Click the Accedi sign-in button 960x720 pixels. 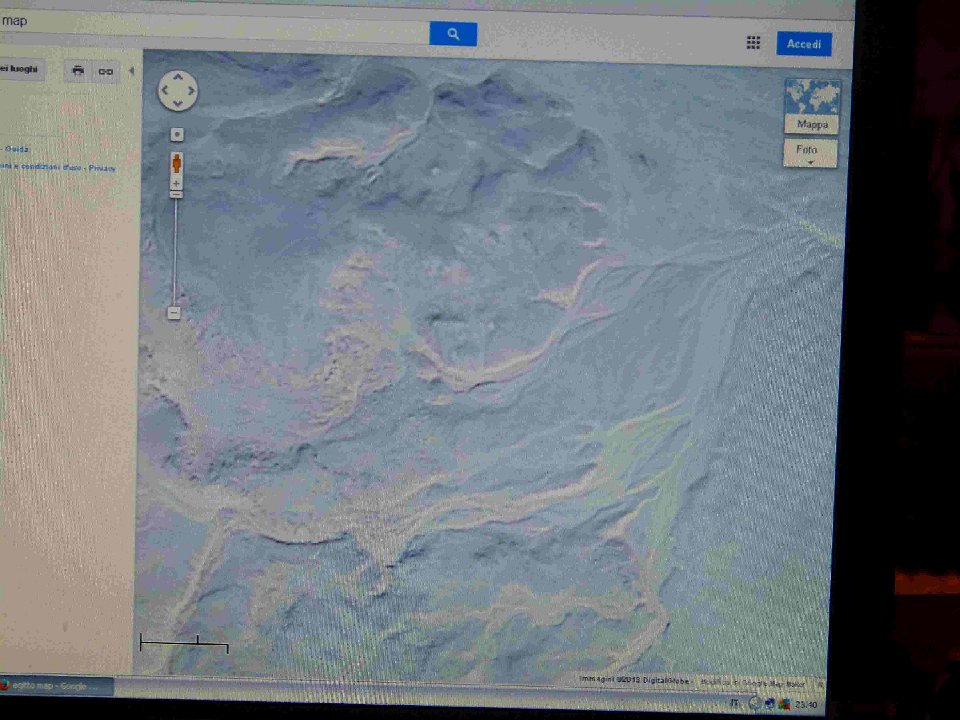804,43
